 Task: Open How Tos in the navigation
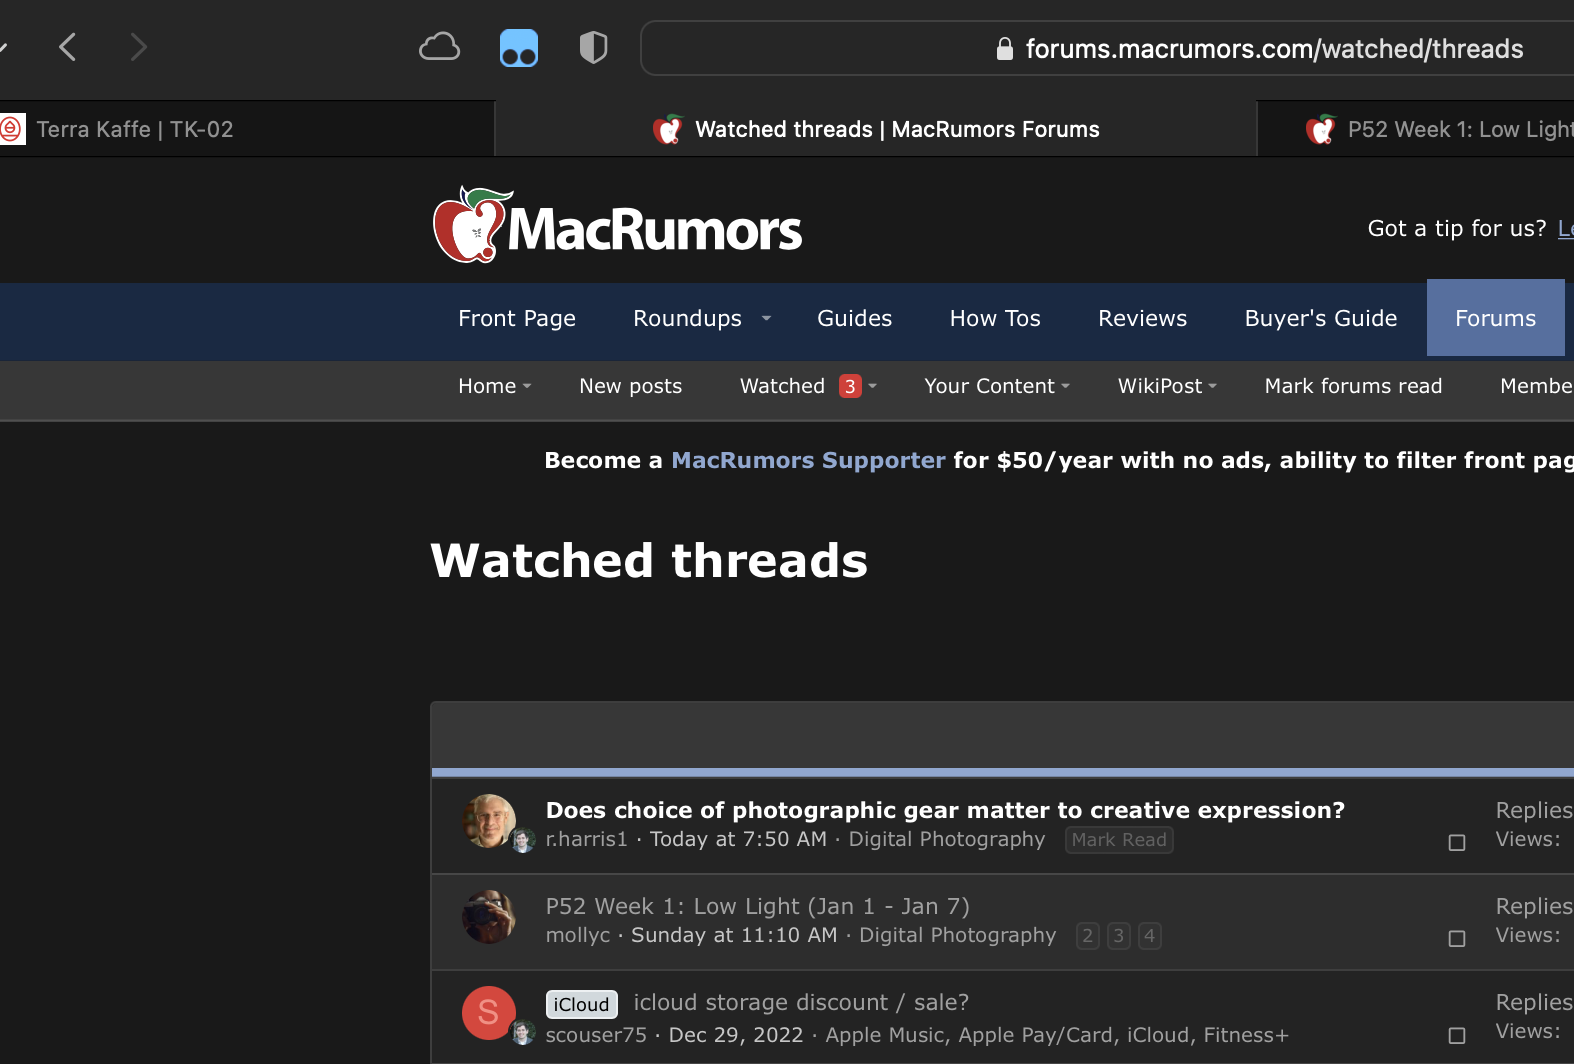pos(995,318)
